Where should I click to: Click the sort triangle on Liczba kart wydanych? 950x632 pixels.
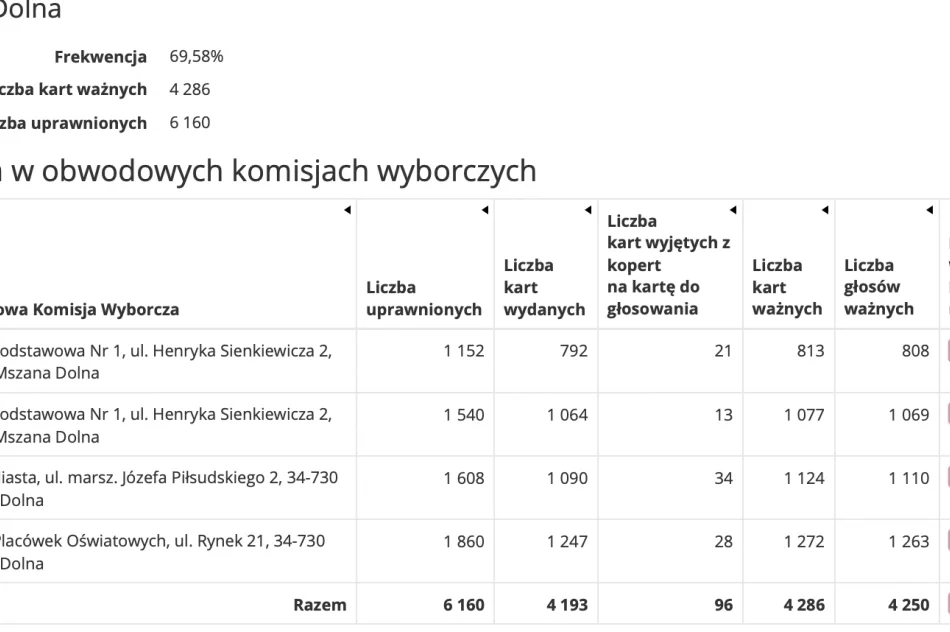point(586,210)
